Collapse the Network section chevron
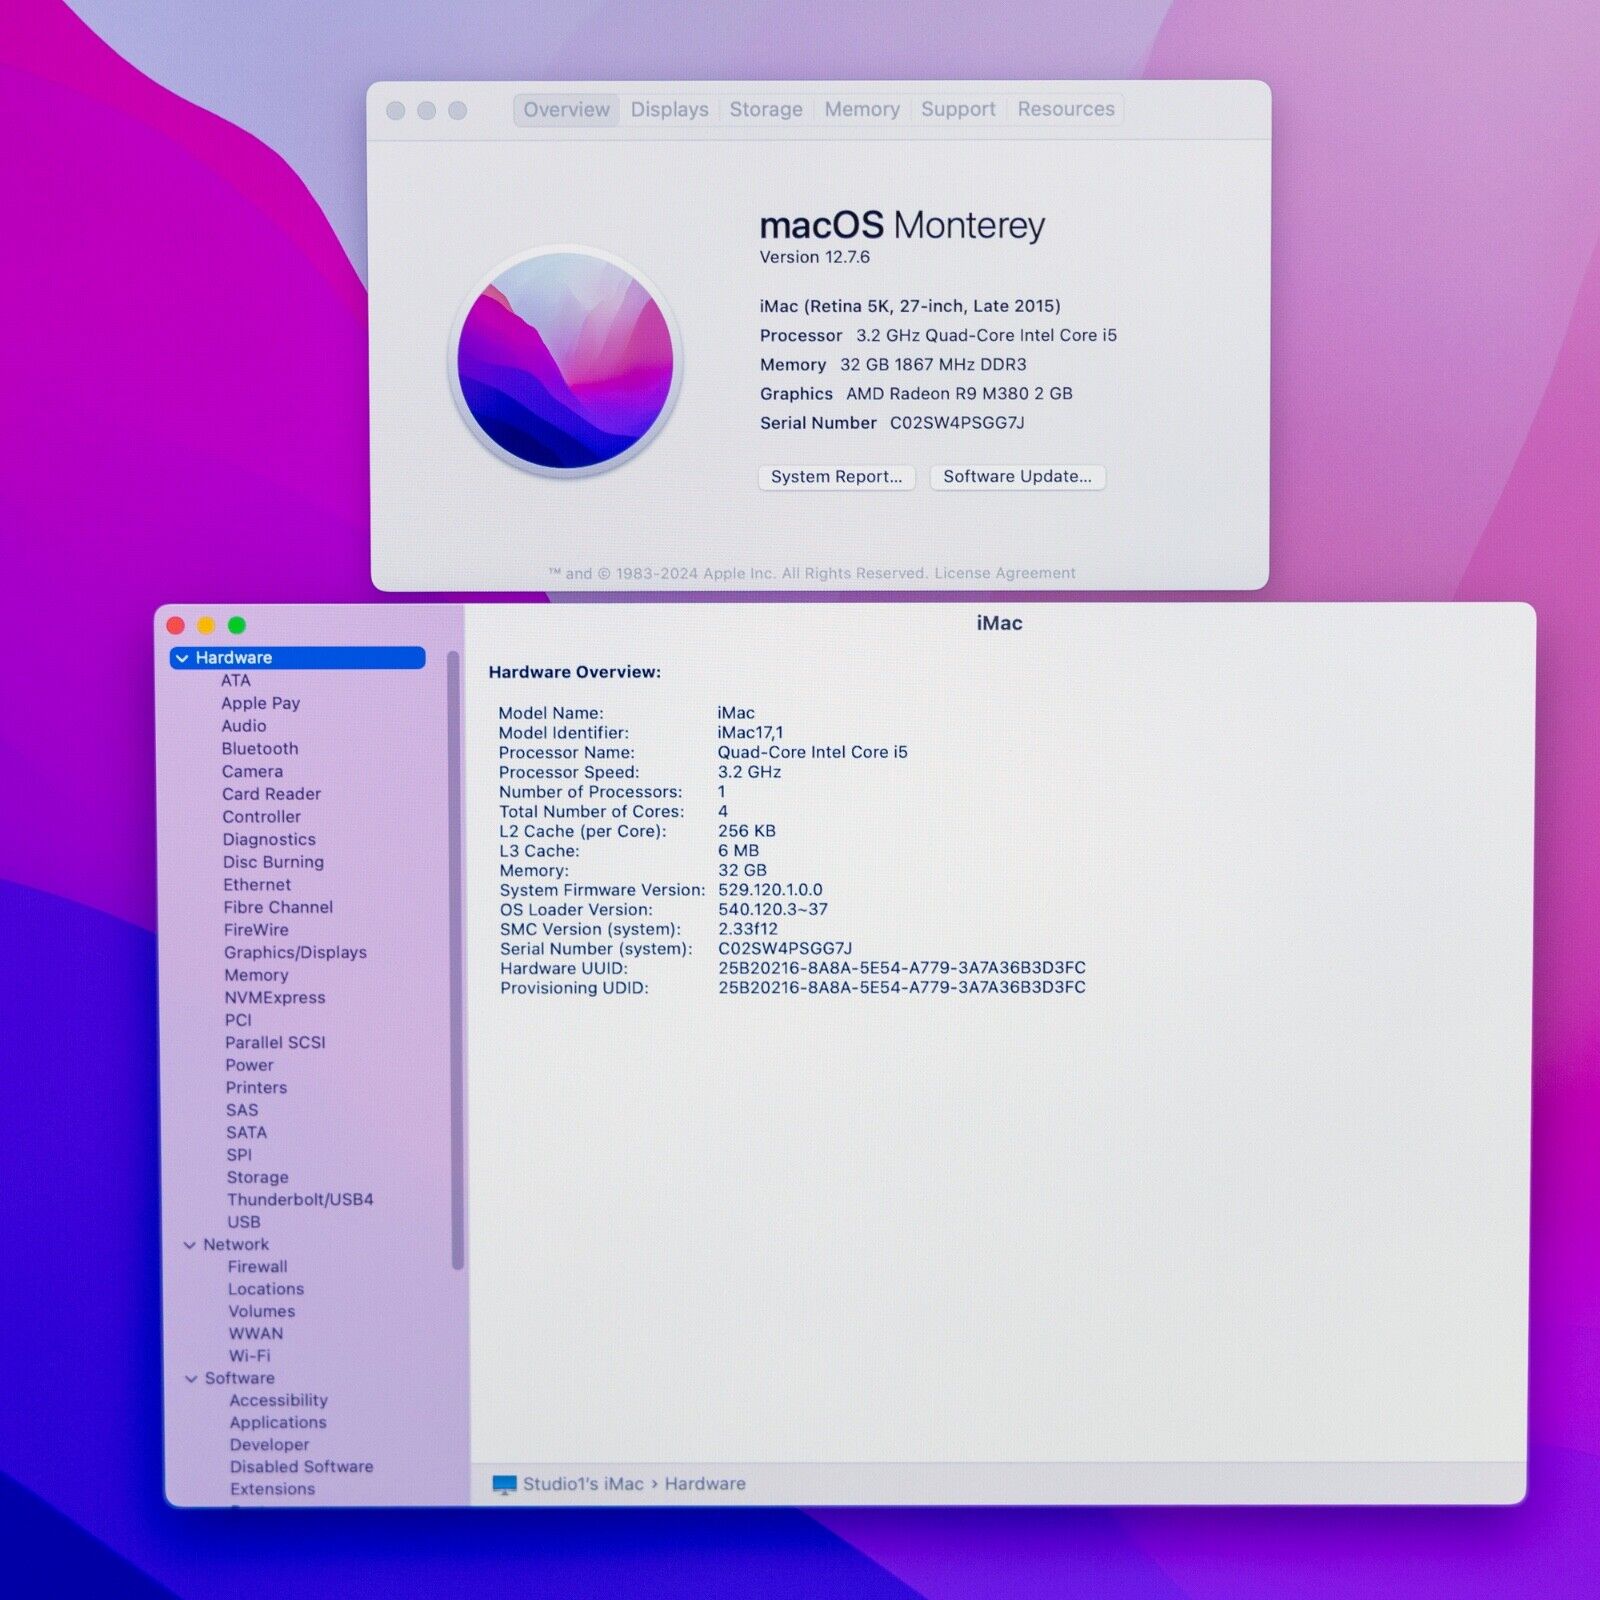Viewport: 1600px width, 1600px height. tap(189, 1245)
